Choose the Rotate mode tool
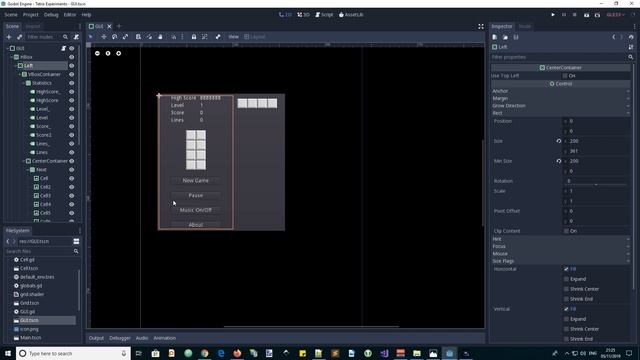 pos(115,37)
